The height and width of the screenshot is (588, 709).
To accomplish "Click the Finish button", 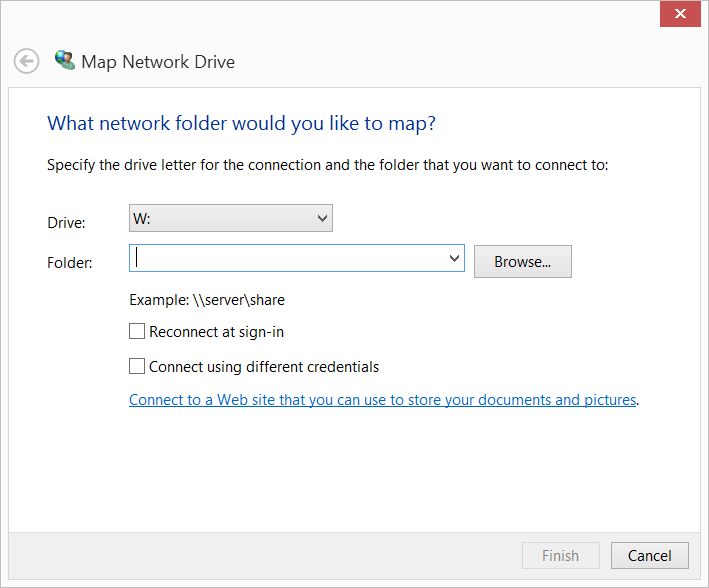I will pos(560,556).
